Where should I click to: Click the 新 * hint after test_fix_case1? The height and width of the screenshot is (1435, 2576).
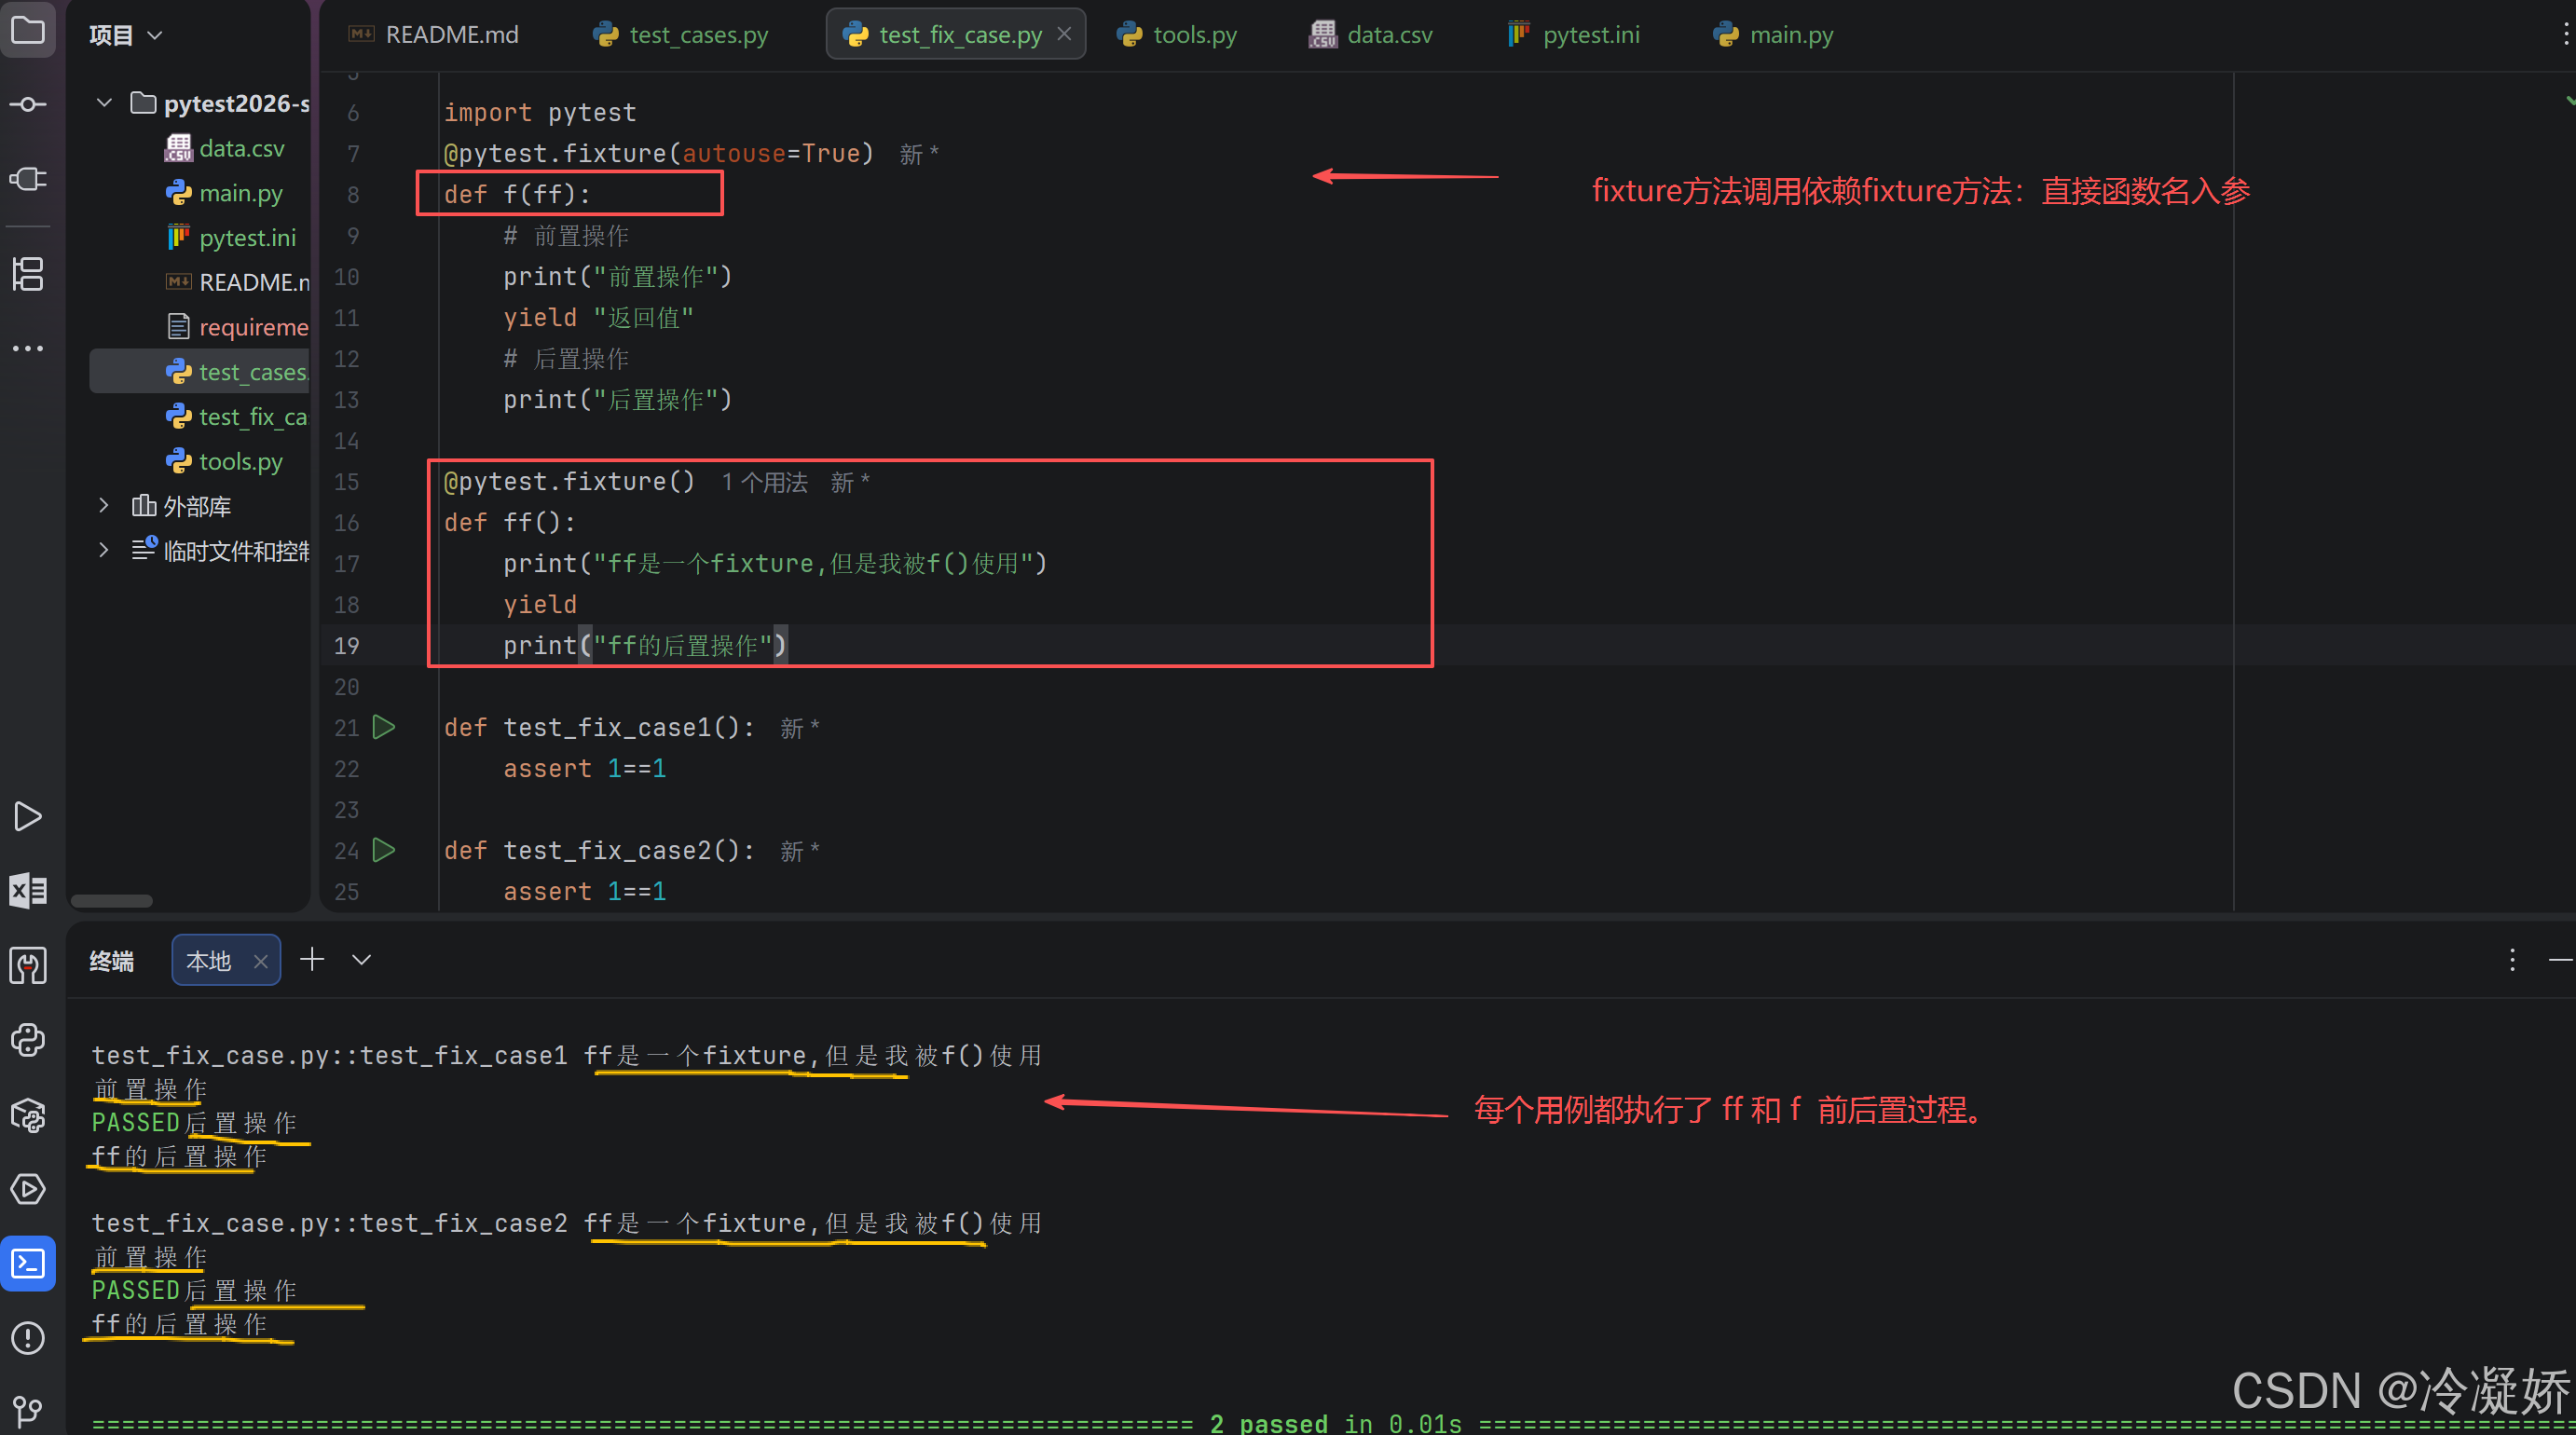[x=800, y=728]
